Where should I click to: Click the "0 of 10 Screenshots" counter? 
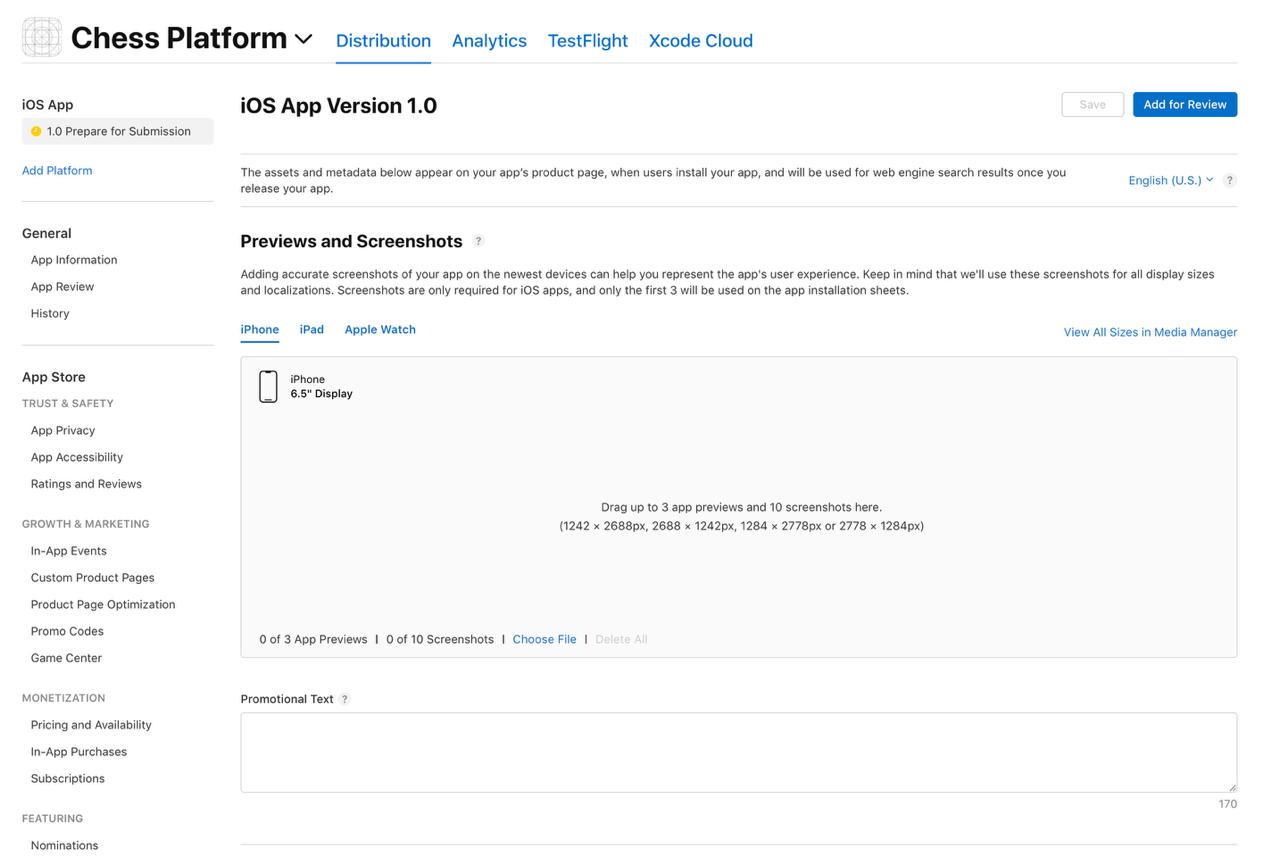(440, 639)
